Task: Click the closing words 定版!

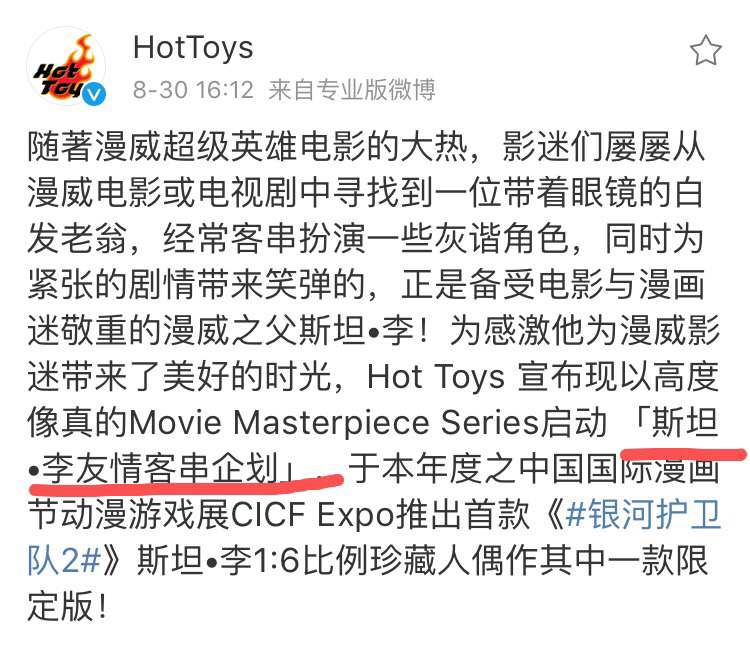Action: (x=67, y=607)
